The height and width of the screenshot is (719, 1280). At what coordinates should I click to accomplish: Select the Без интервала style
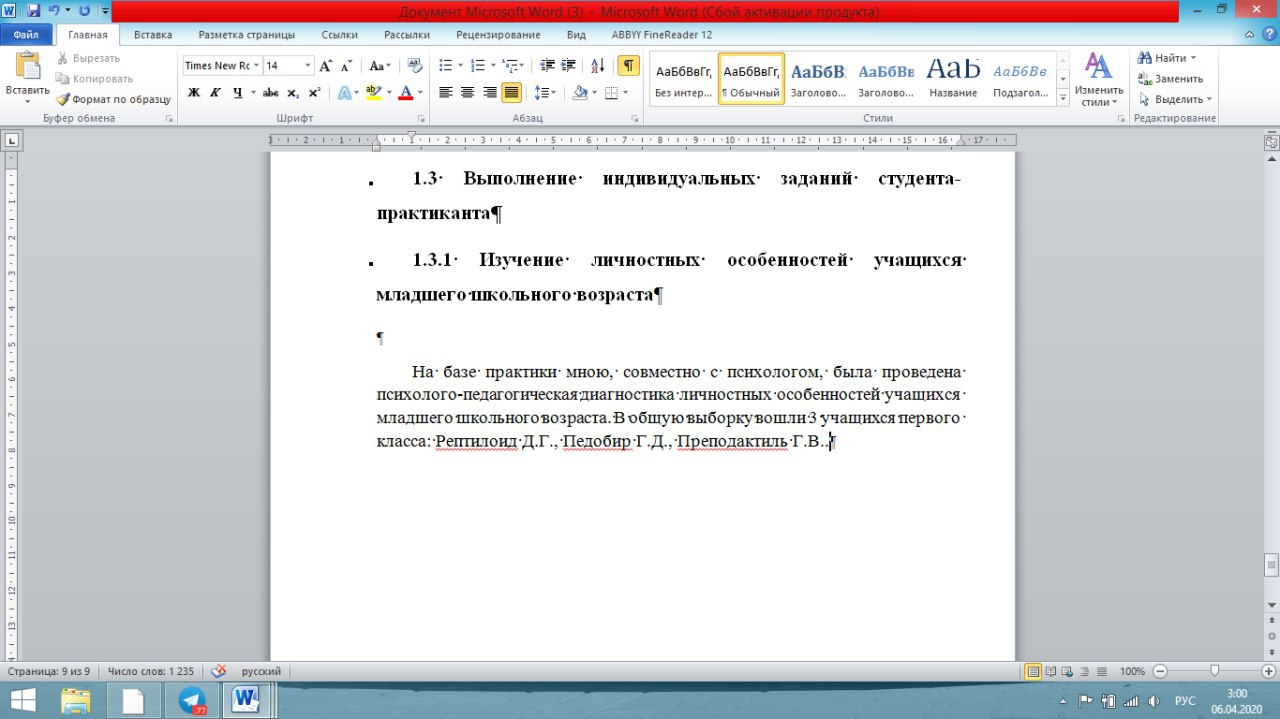click(x=684, y=77)
